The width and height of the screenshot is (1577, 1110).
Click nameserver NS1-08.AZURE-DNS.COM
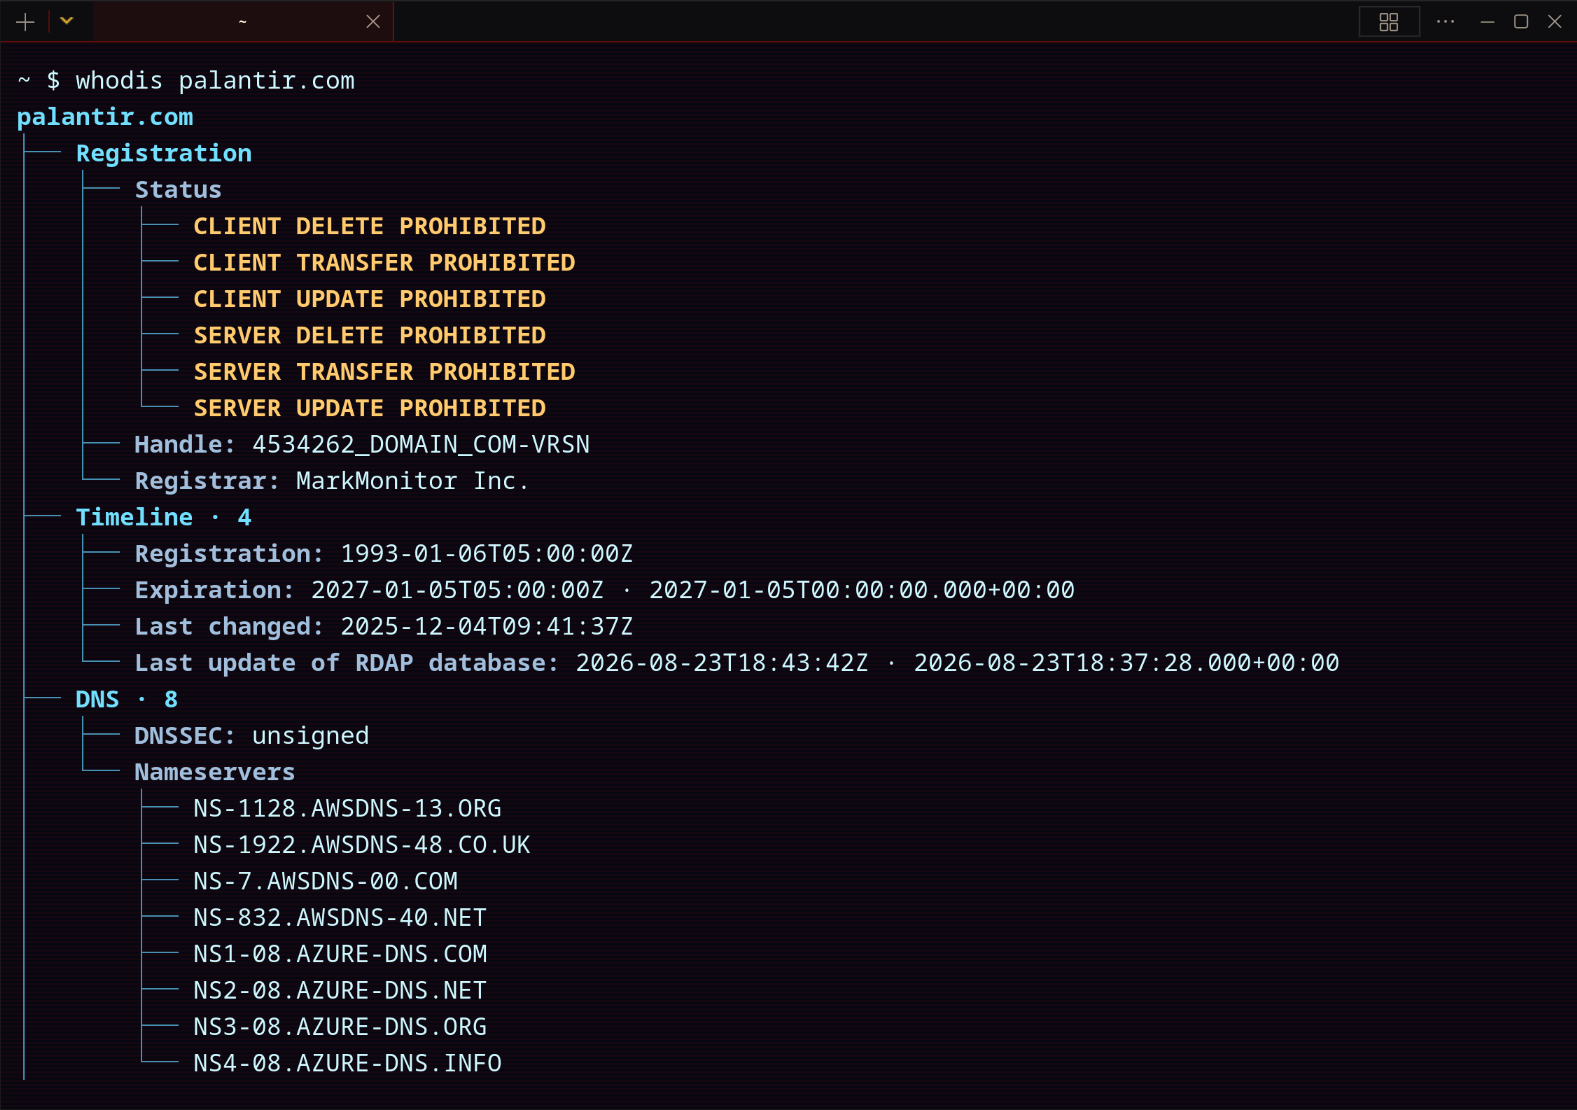(340, 954)
